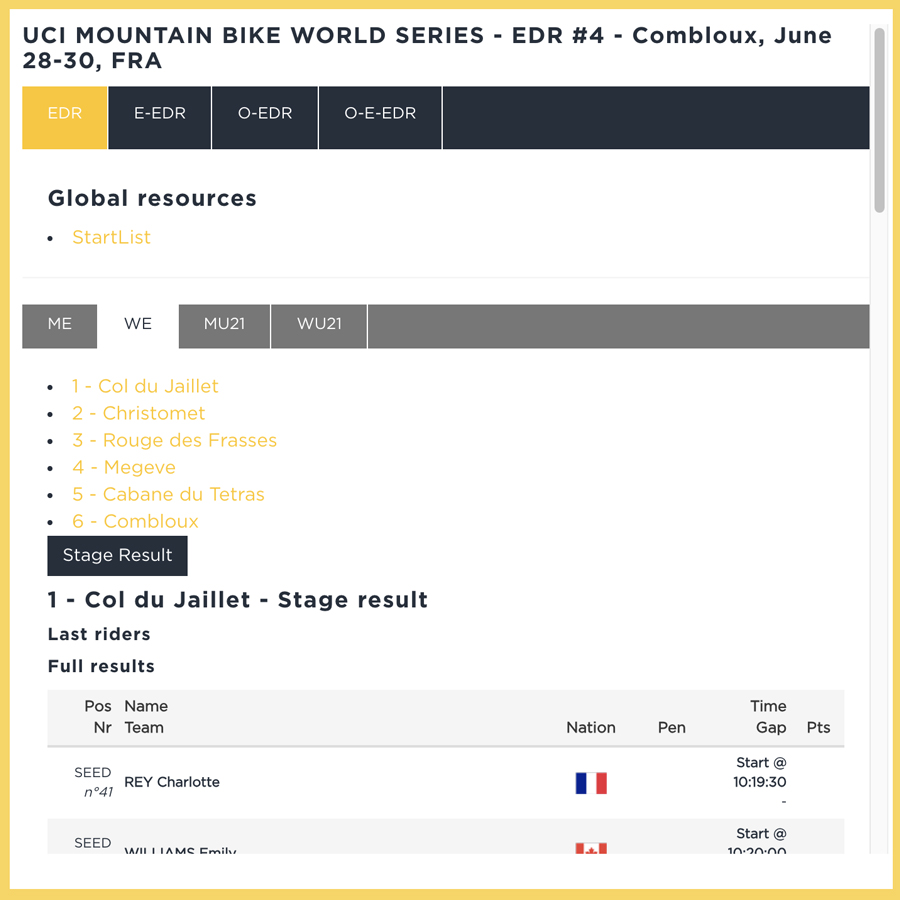Screen dimensions: 900x900
Task: Open stage 6 - Combloux link
Action: pos(135,522)
